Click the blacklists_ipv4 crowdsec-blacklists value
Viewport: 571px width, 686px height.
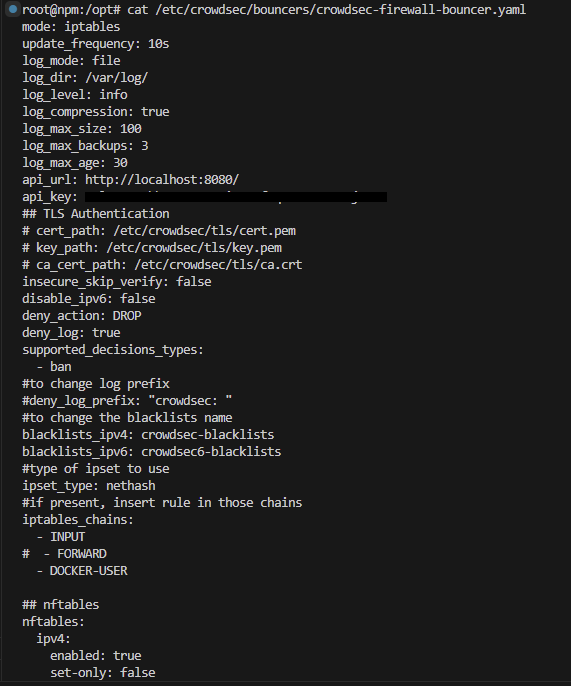point(207,434)
